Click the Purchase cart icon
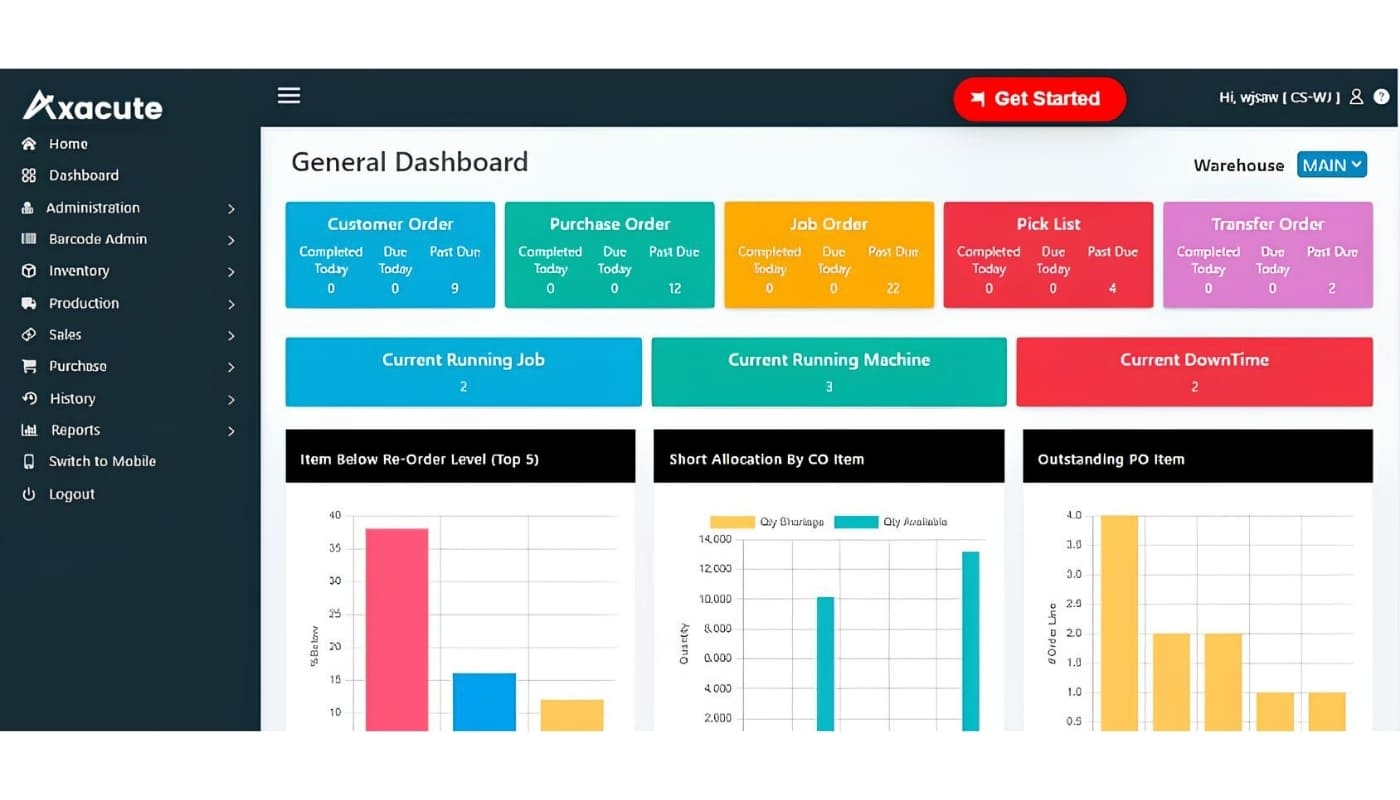The width and height of the screenshot is (1400, 800). click(29, 367)
